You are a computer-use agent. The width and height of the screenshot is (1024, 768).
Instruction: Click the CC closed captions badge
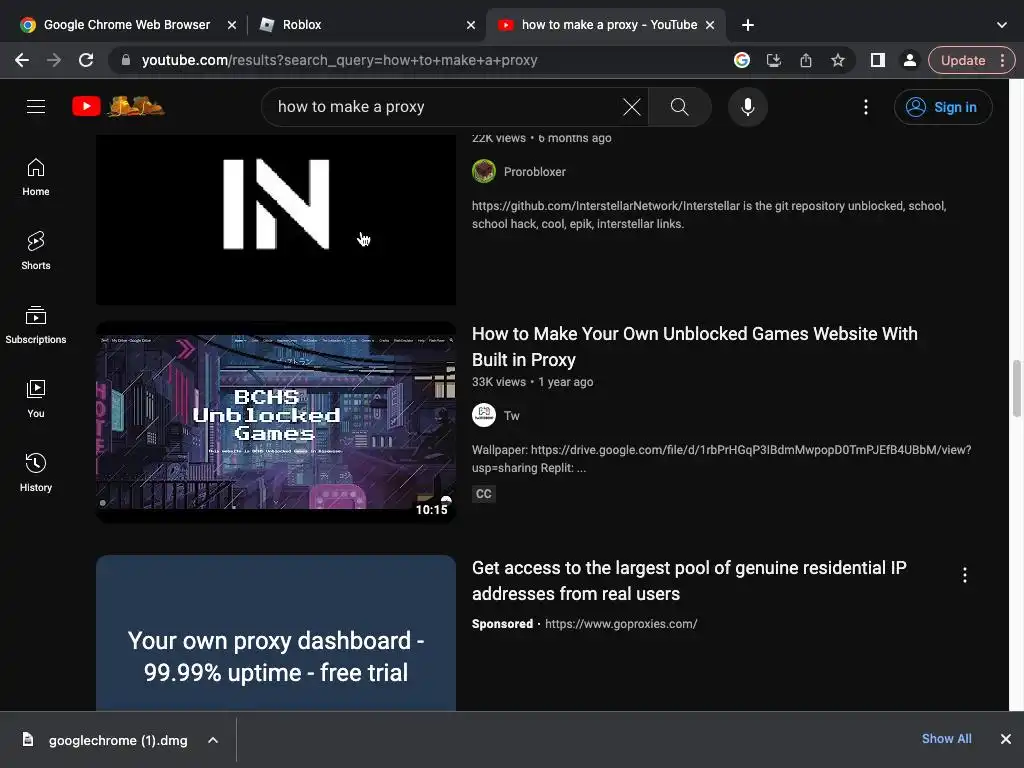point(483,494)
